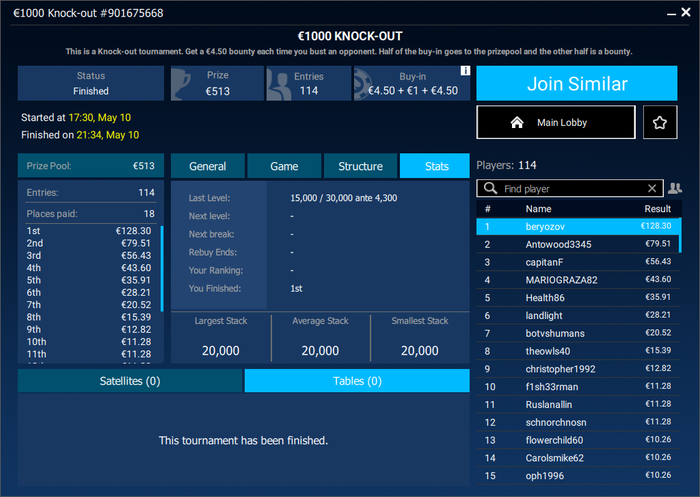Click the 4th place €43.60 payout row

point(89,268)
